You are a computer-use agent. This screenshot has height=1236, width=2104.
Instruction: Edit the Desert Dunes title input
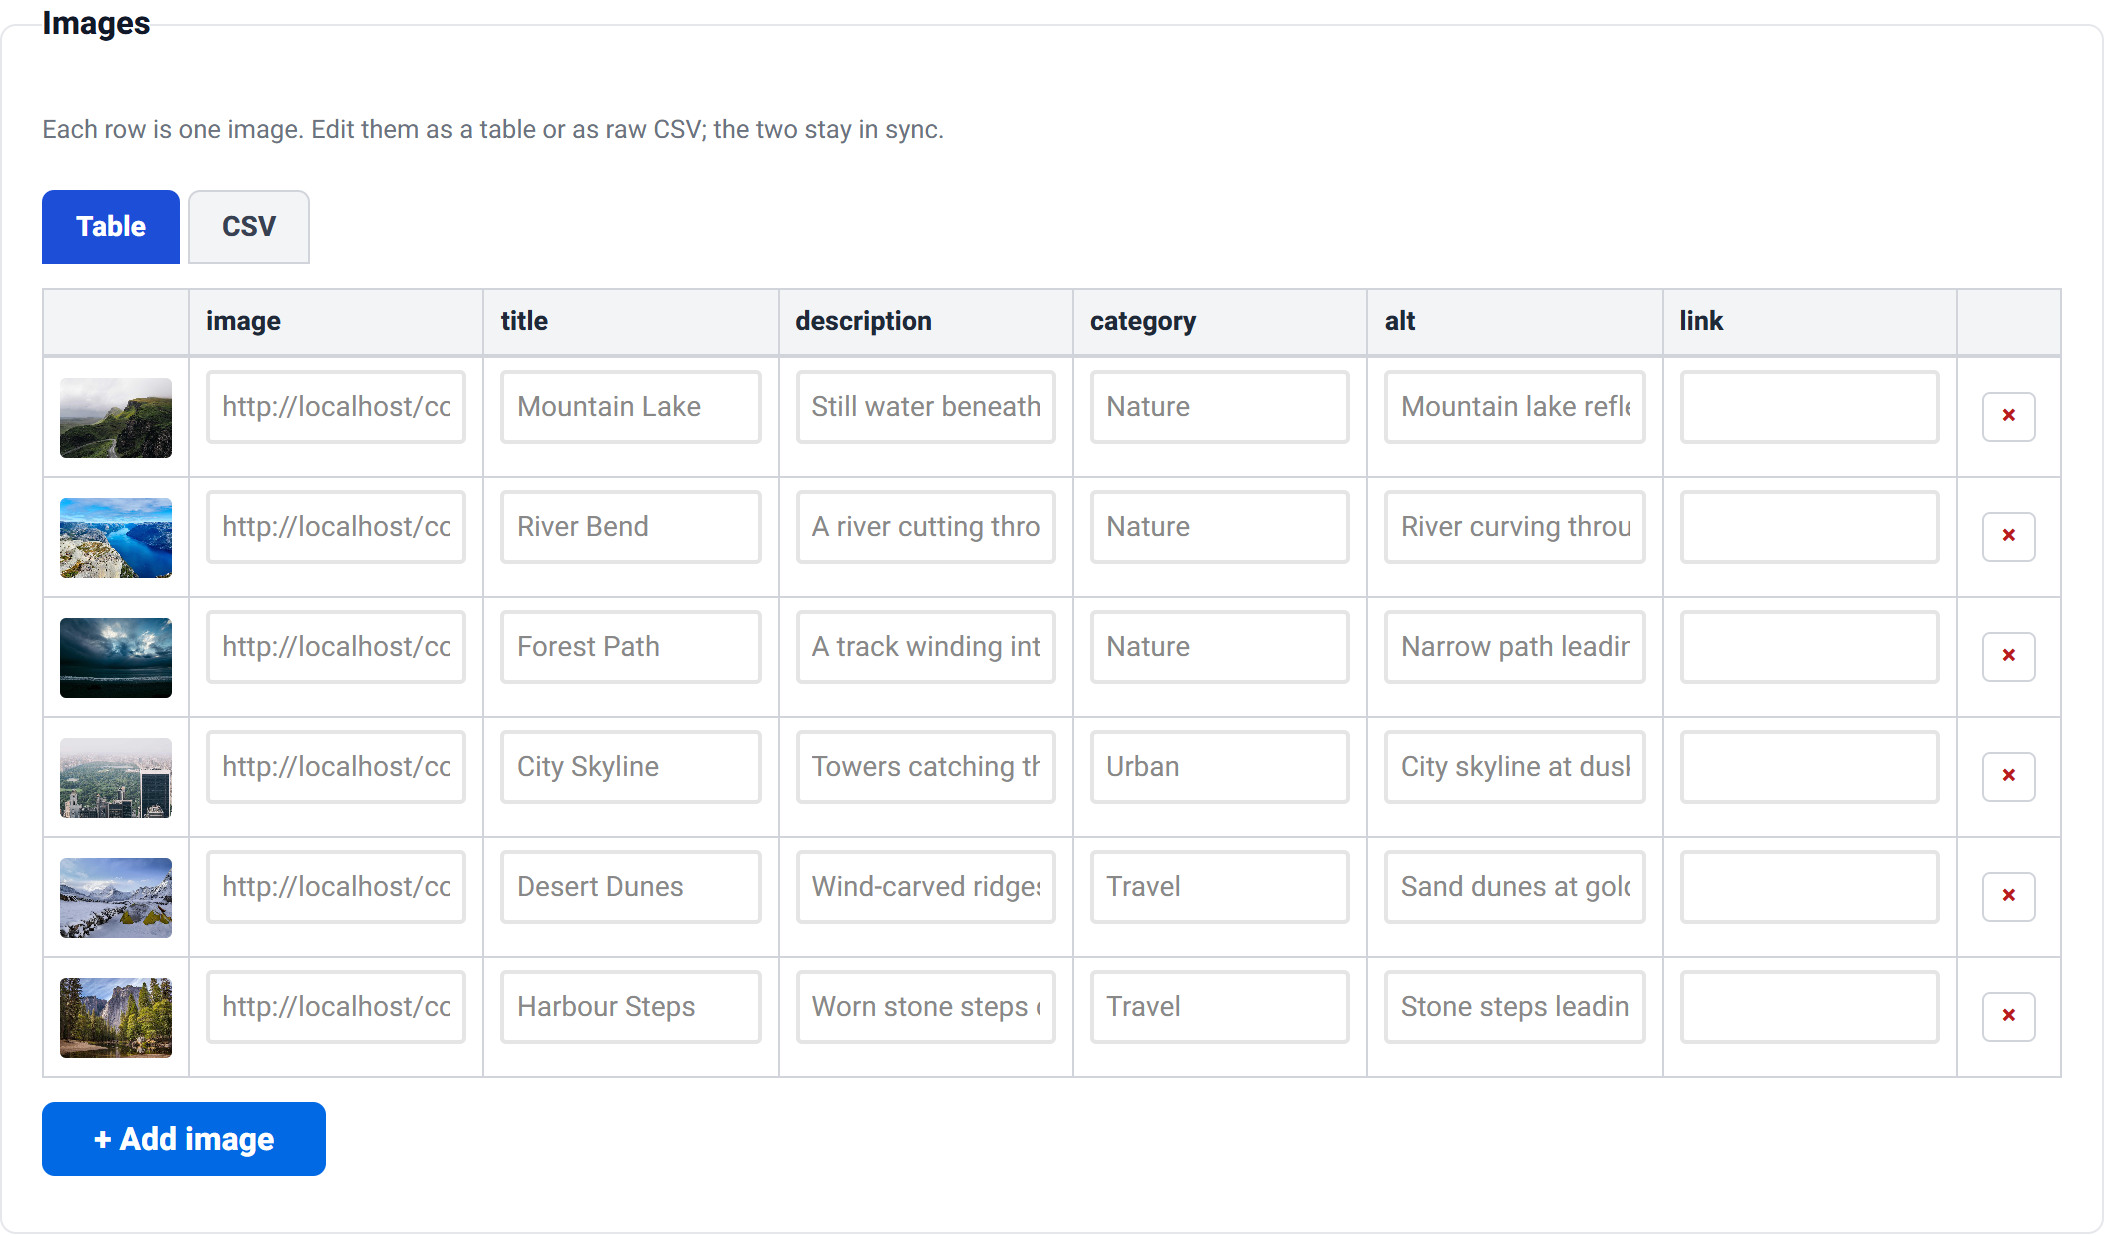[631, 887]
